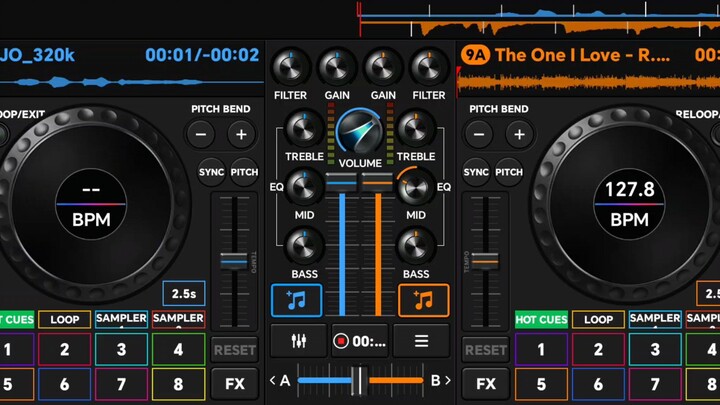Nudge crossfader toward B with right chevron
The image size is (720, 405).
click(x=448, y=380)
